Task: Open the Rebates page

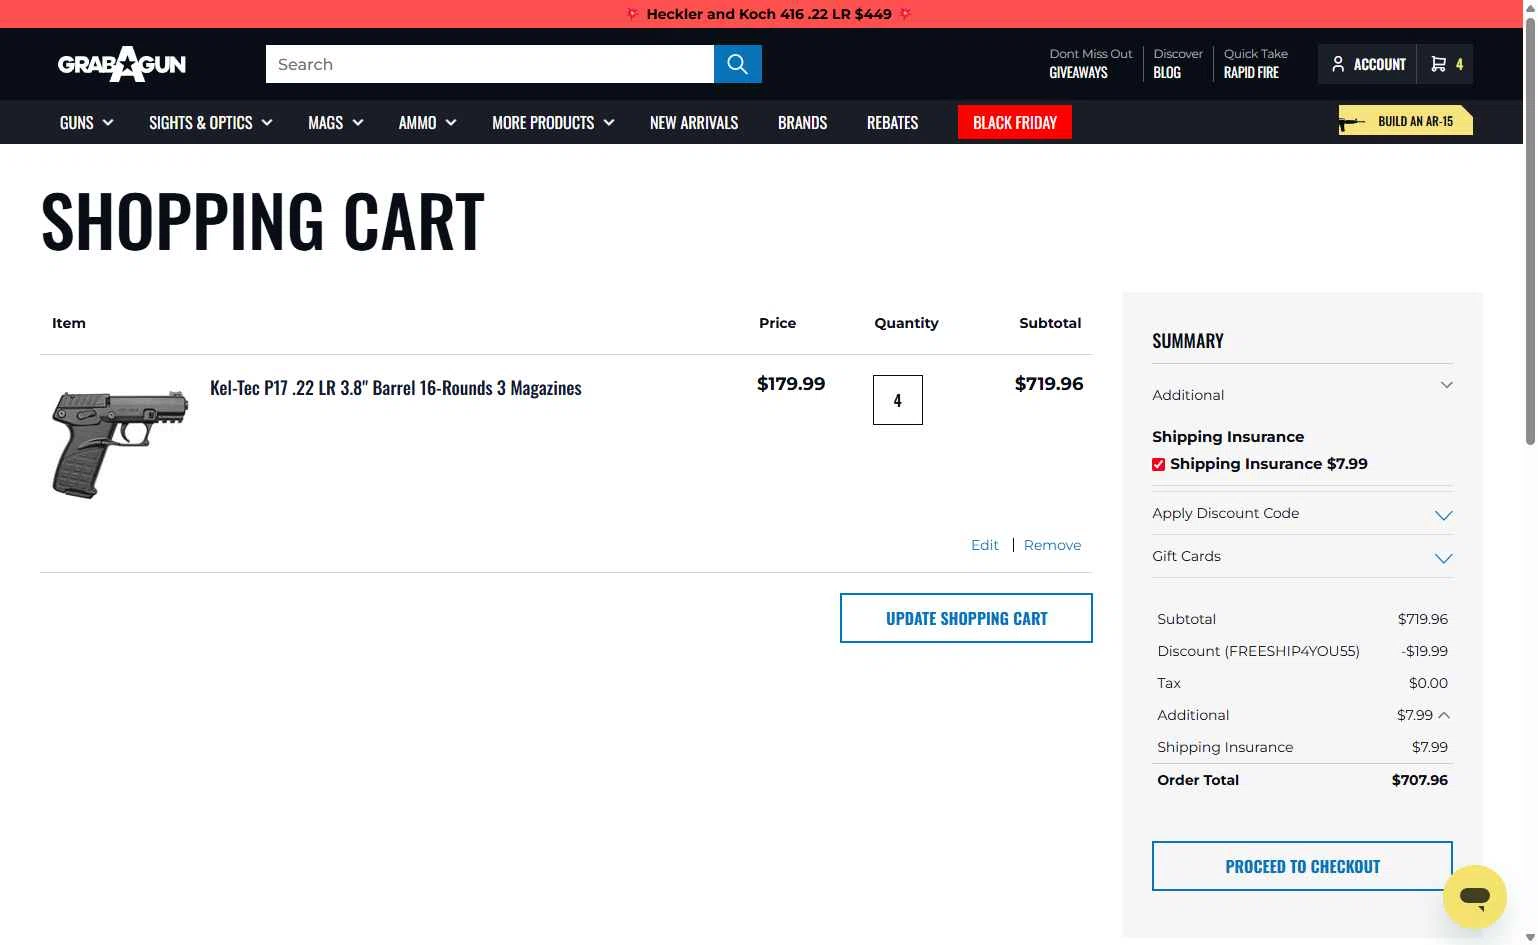Action: (892, 122)
